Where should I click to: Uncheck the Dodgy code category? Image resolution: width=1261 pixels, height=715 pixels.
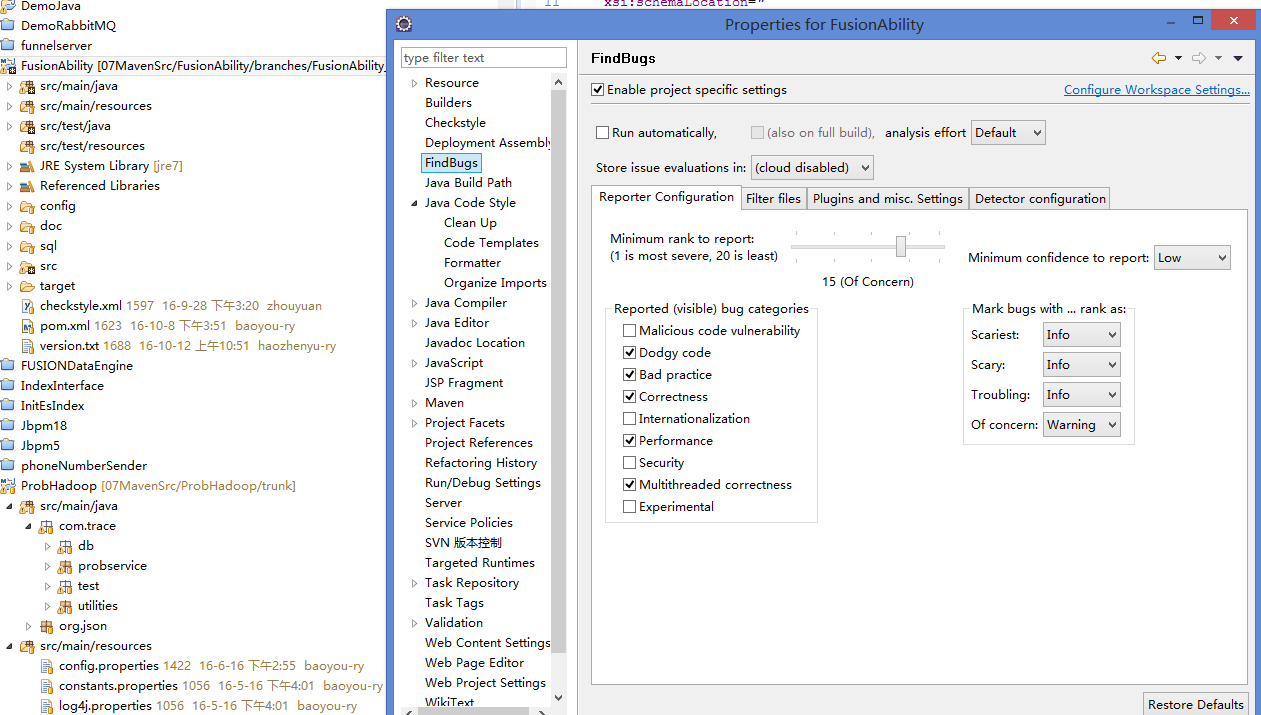629,353
